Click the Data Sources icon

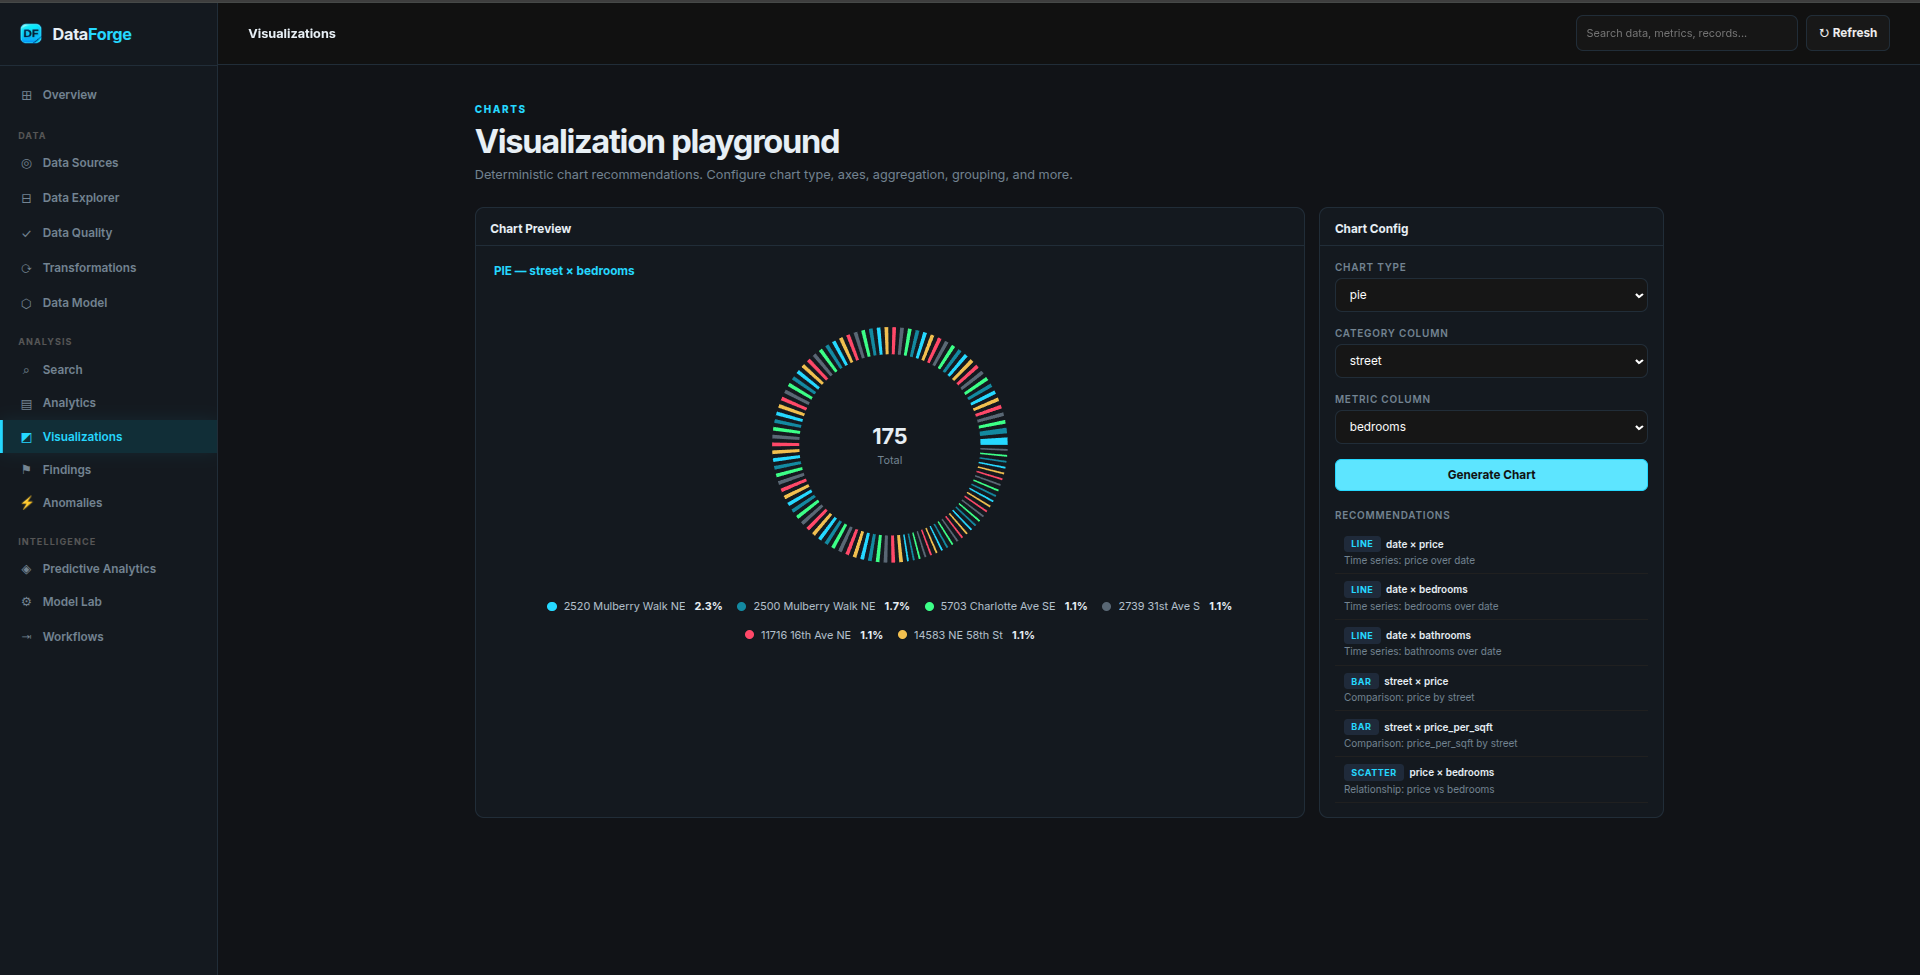click(x=27, y=163)
